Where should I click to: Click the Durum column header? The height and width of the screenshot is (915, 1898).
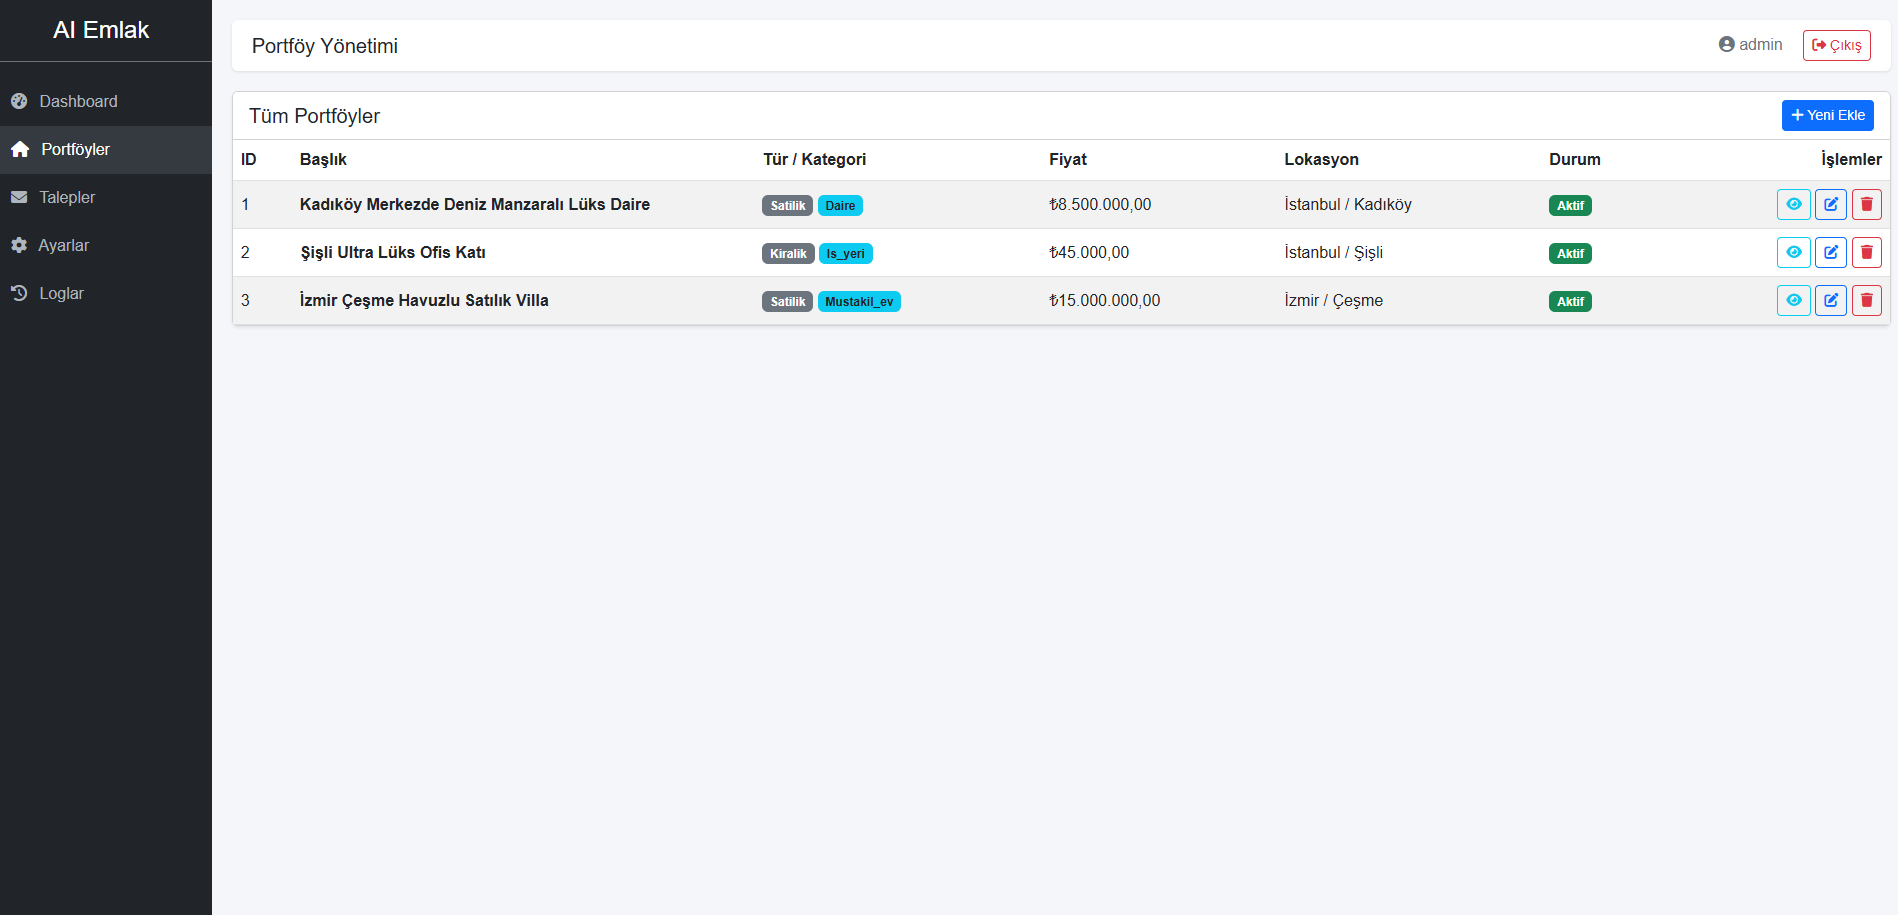coord(1575,160)
